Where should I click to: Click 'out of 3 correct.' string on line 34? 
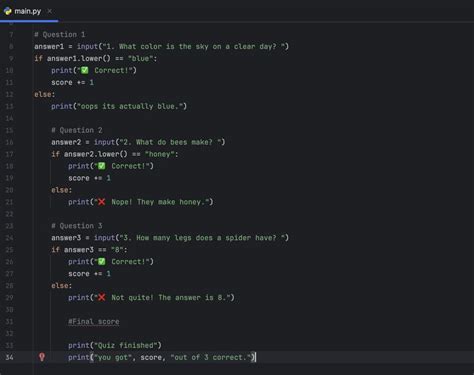210,357
